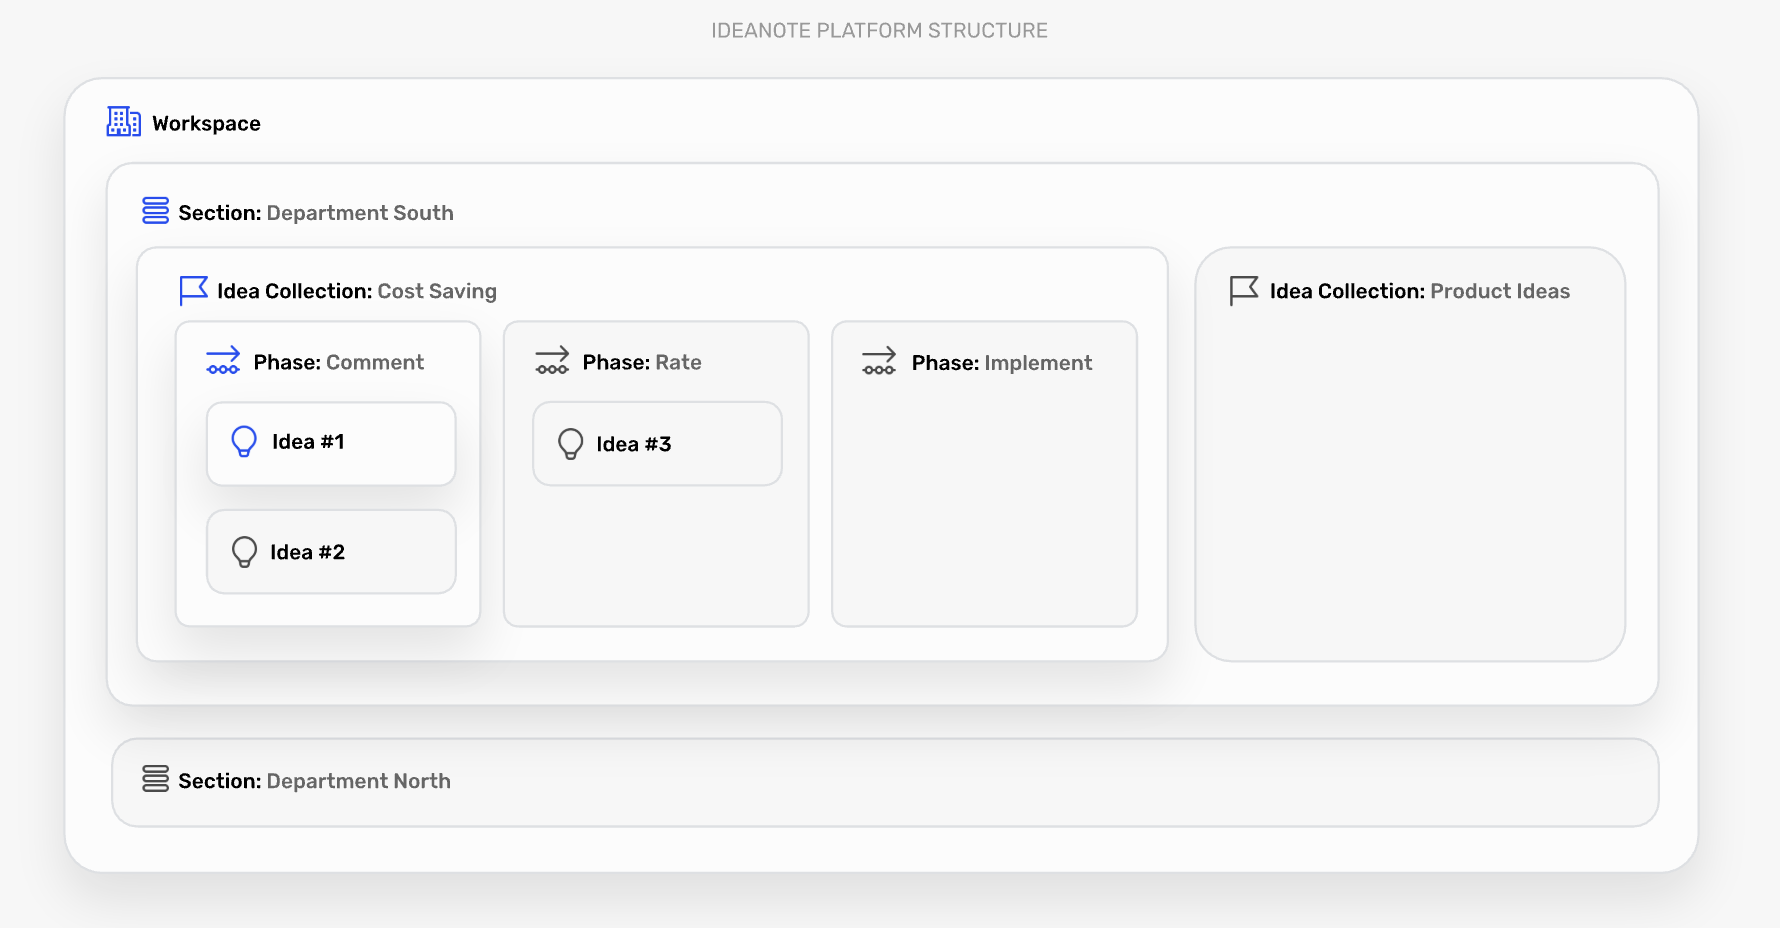Click the Product Ideas collection flag icon

click(1244, 290)
